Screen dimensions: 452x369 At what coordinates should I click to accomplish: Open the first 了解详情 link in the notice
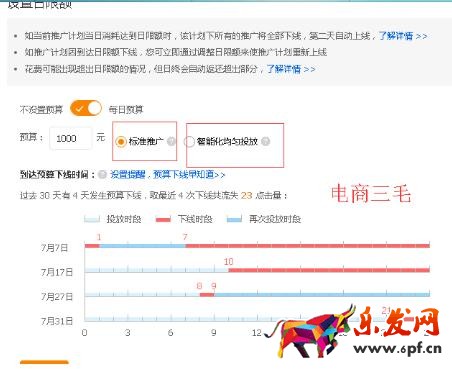pyautogui.click(x=403, y=36)
